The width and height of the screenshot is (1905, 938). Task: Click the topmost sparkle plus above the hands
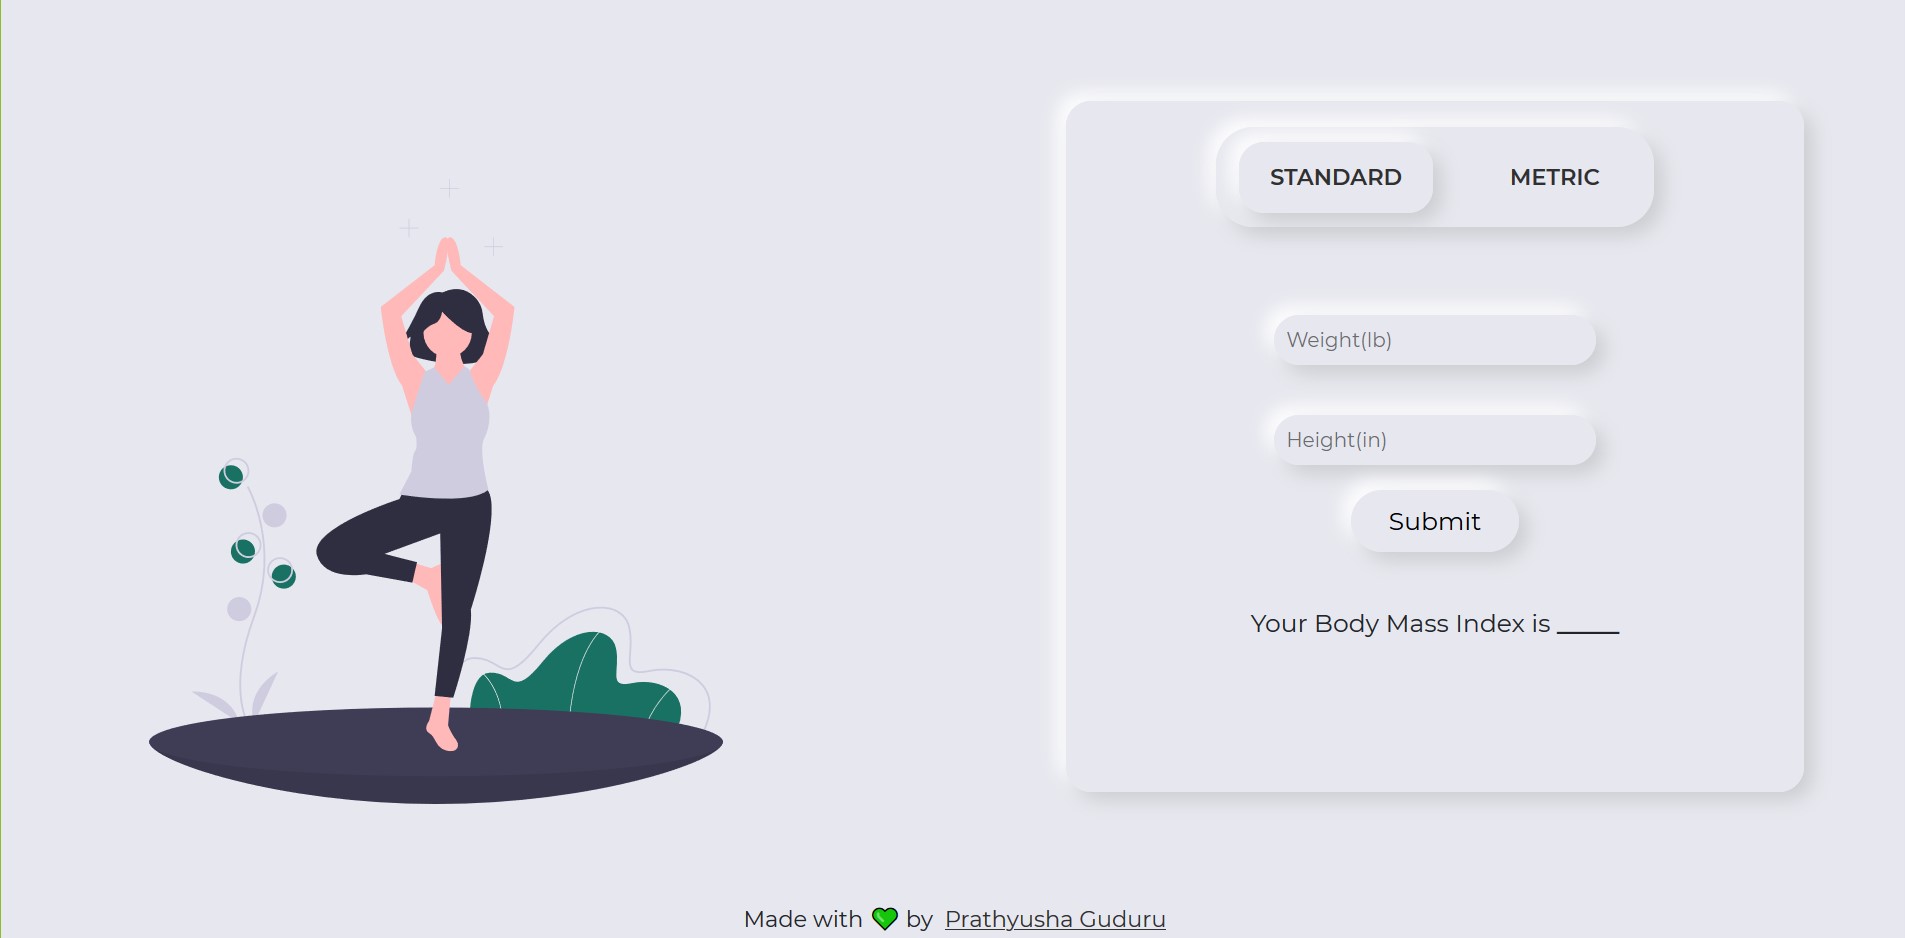(x=450, y=187)
